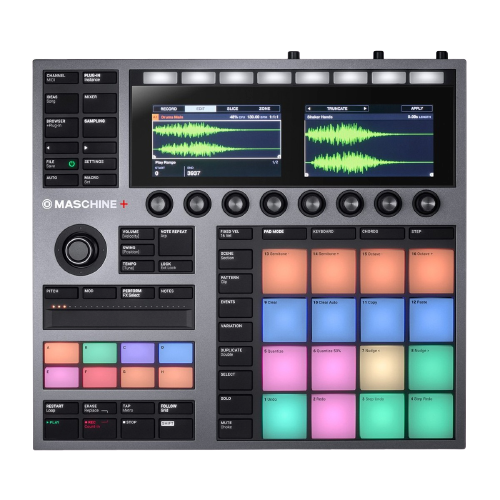Image resolution: width=500 pixels, height=500 pixels.
Task: Click APPLY on the right display
Action: pos(417,108)
